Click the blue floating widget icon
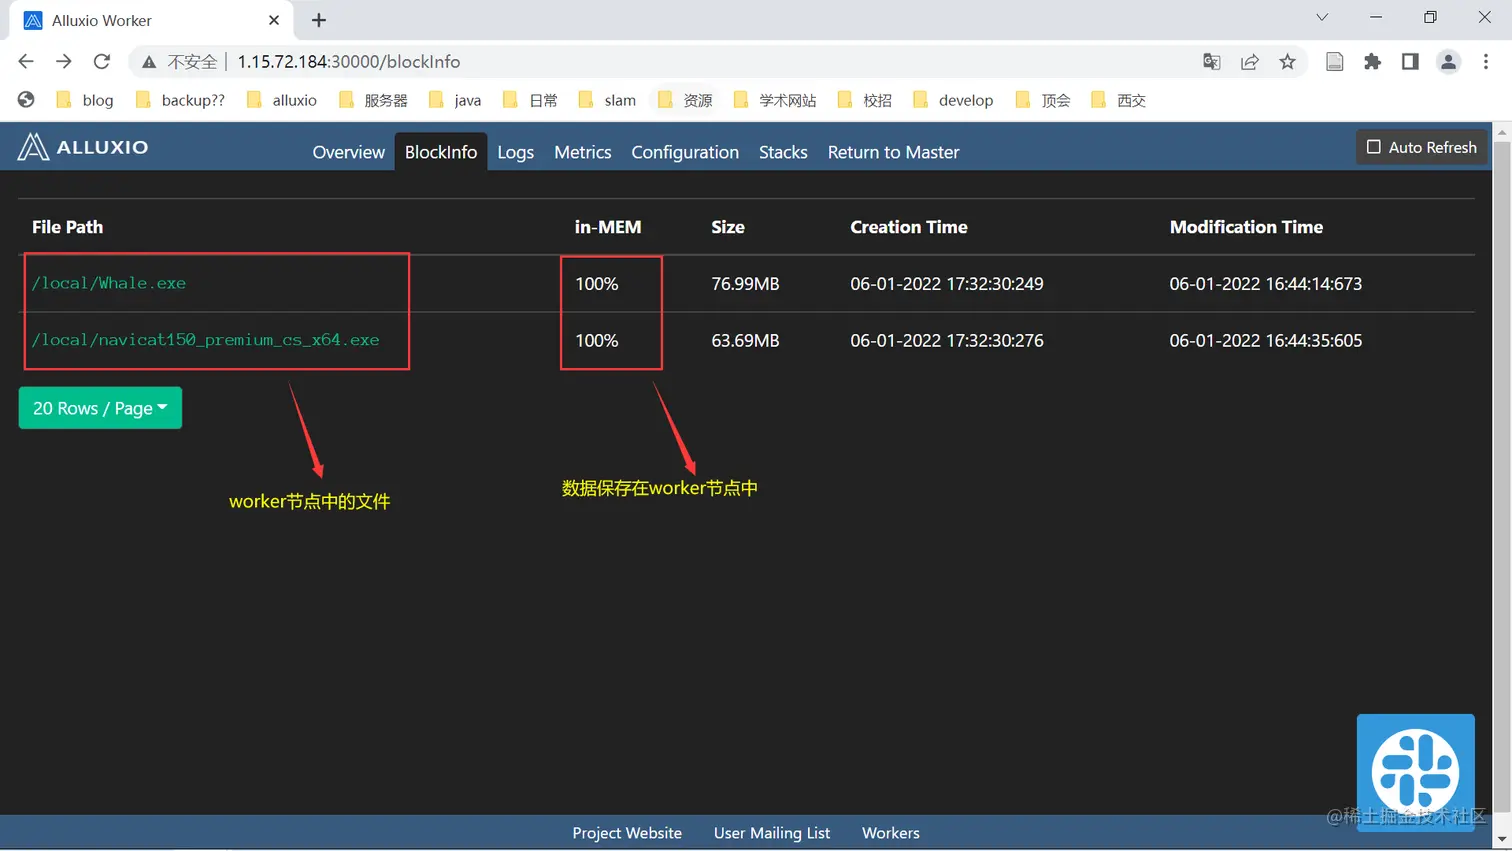This screenshot has height=851, width=1512. (1415, 772)
